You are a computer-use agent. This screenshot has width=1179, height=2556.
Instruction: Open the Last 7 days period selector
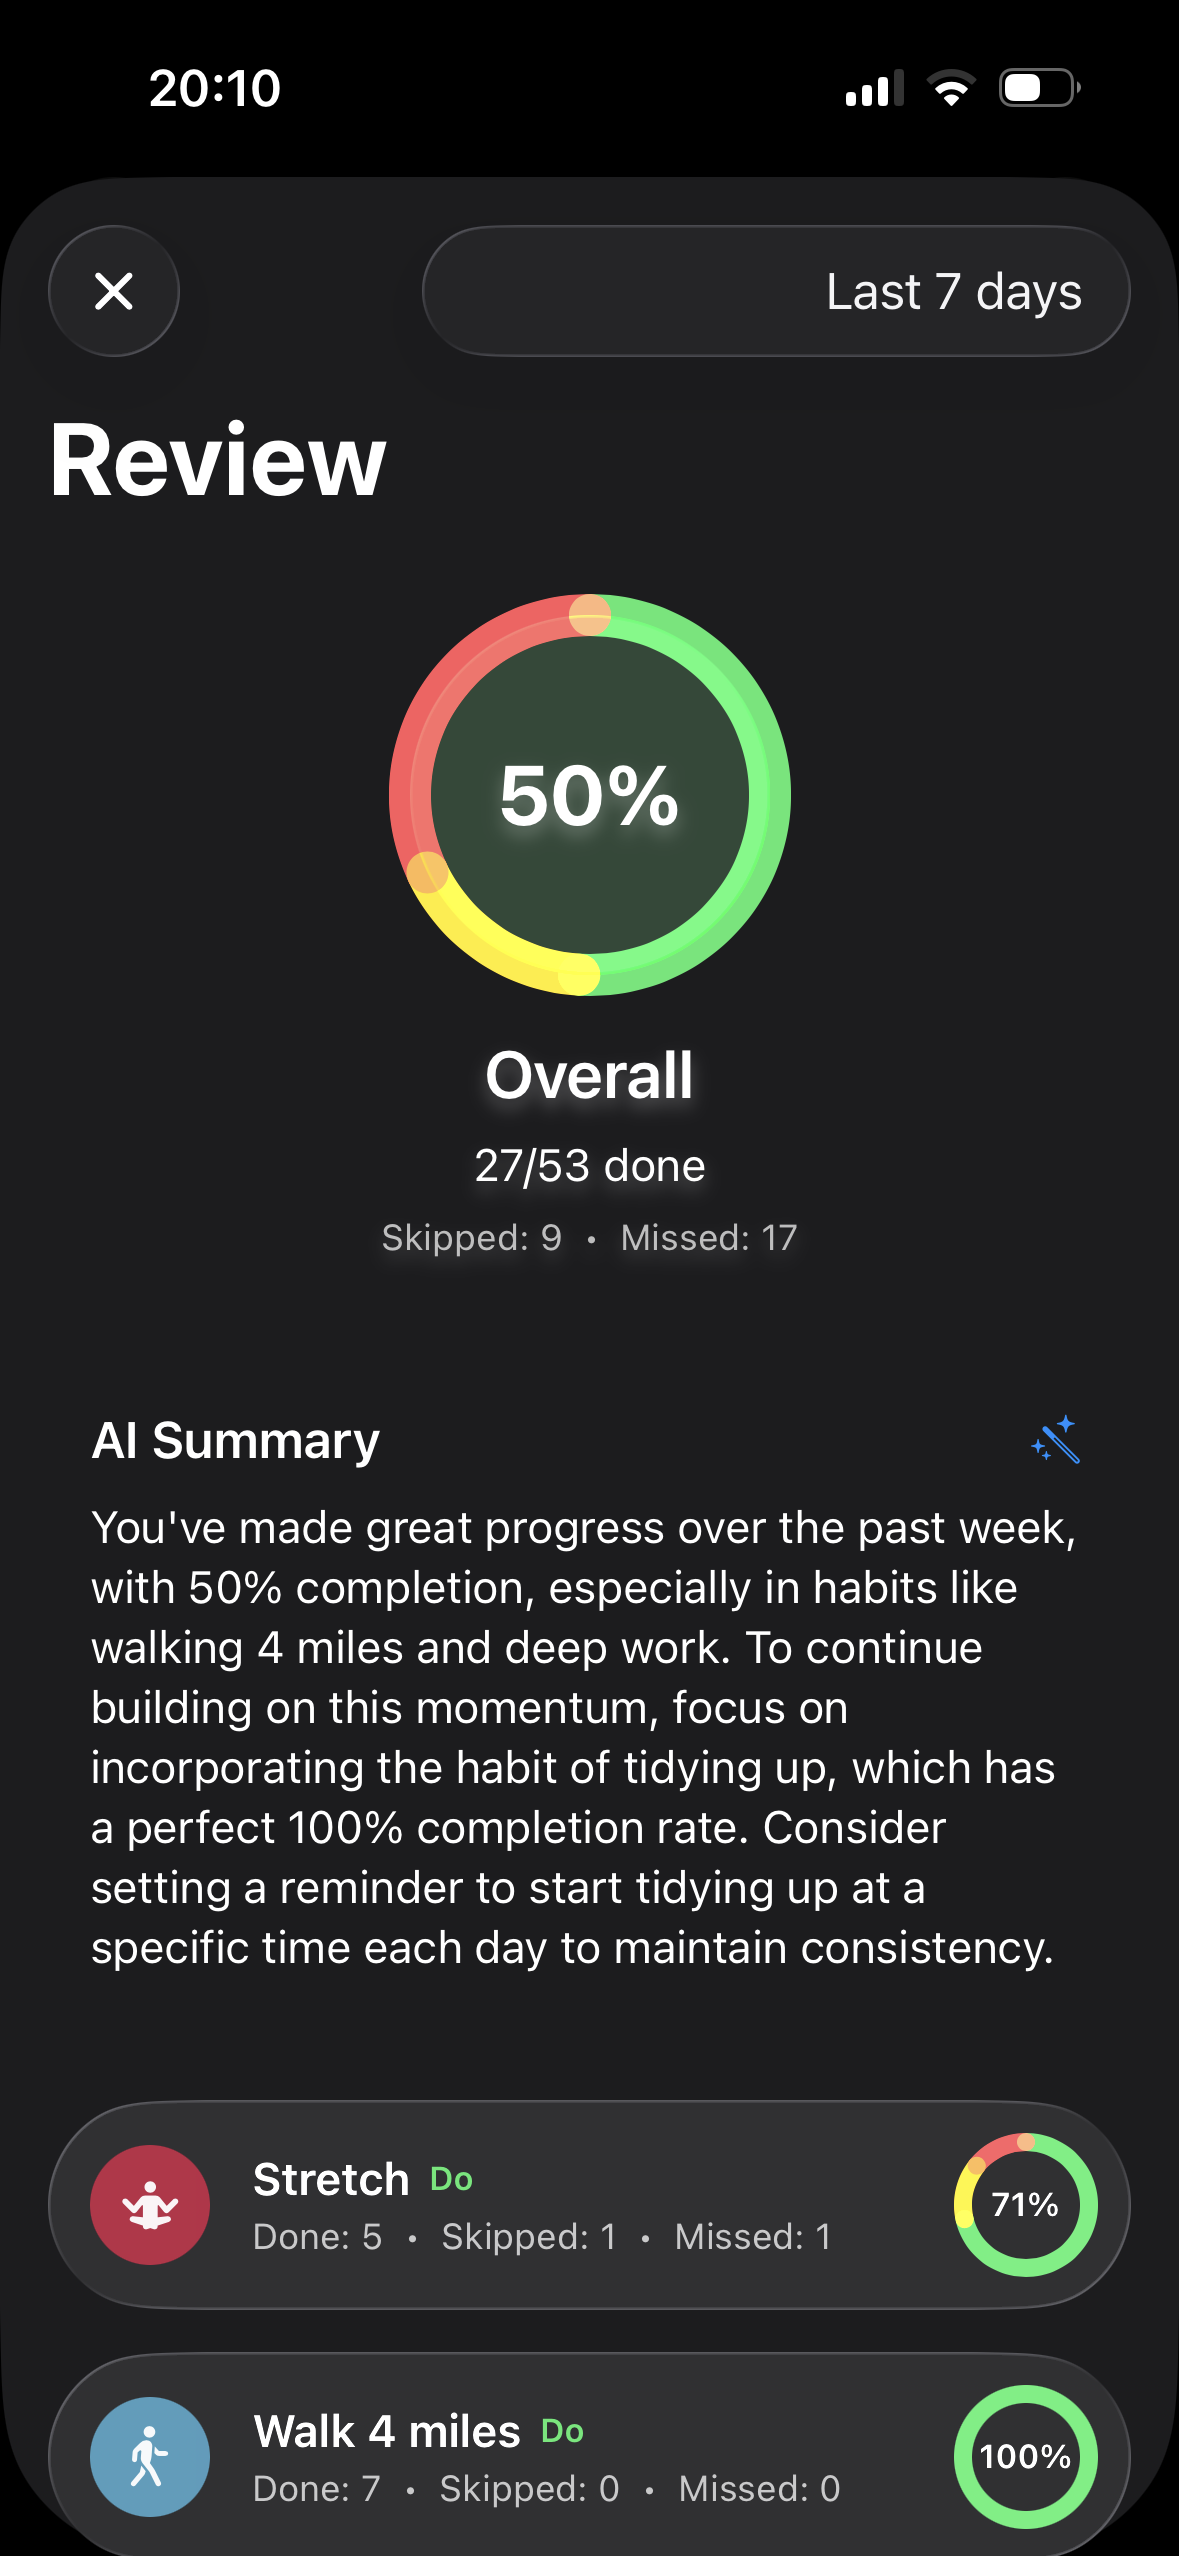pyautogui.click(x=776, y=291)
